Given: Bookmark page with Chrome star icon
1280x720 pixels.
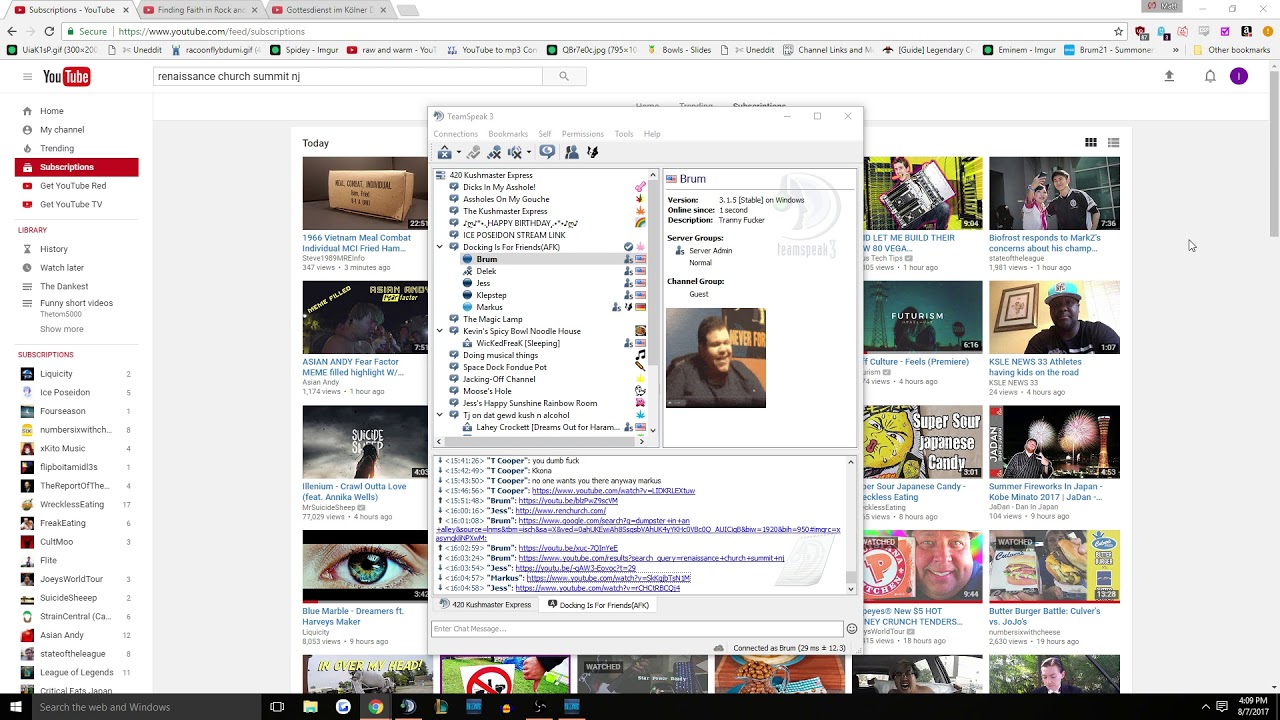Looking at the screenshot, I should point(1119,31).
